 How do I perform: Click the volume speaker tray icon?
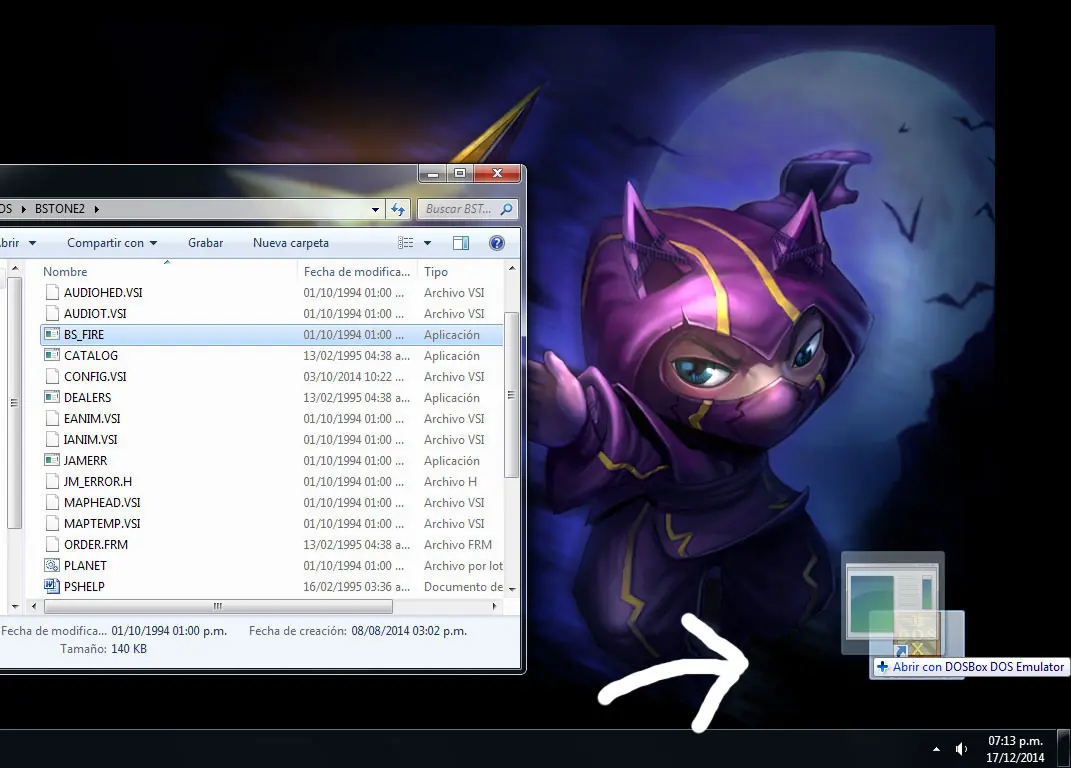pos(961,749)
